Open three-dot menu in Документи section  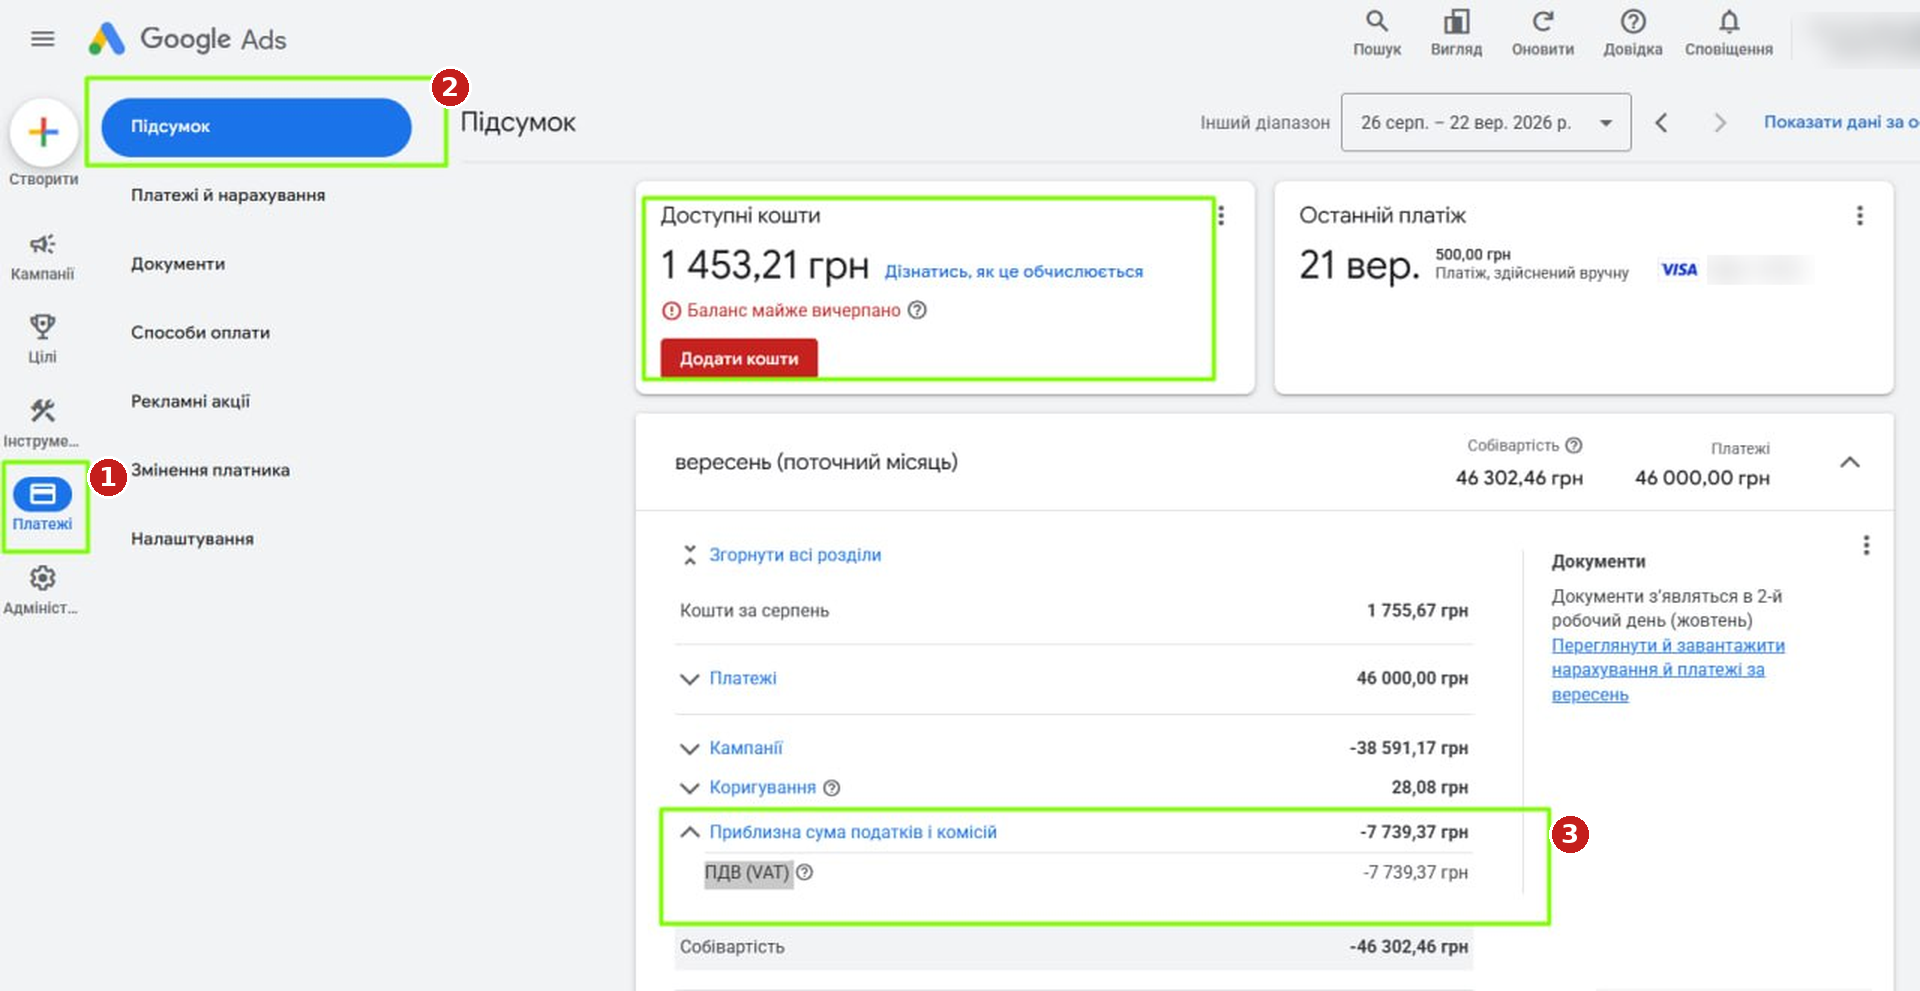click(x=1866, y=545)
